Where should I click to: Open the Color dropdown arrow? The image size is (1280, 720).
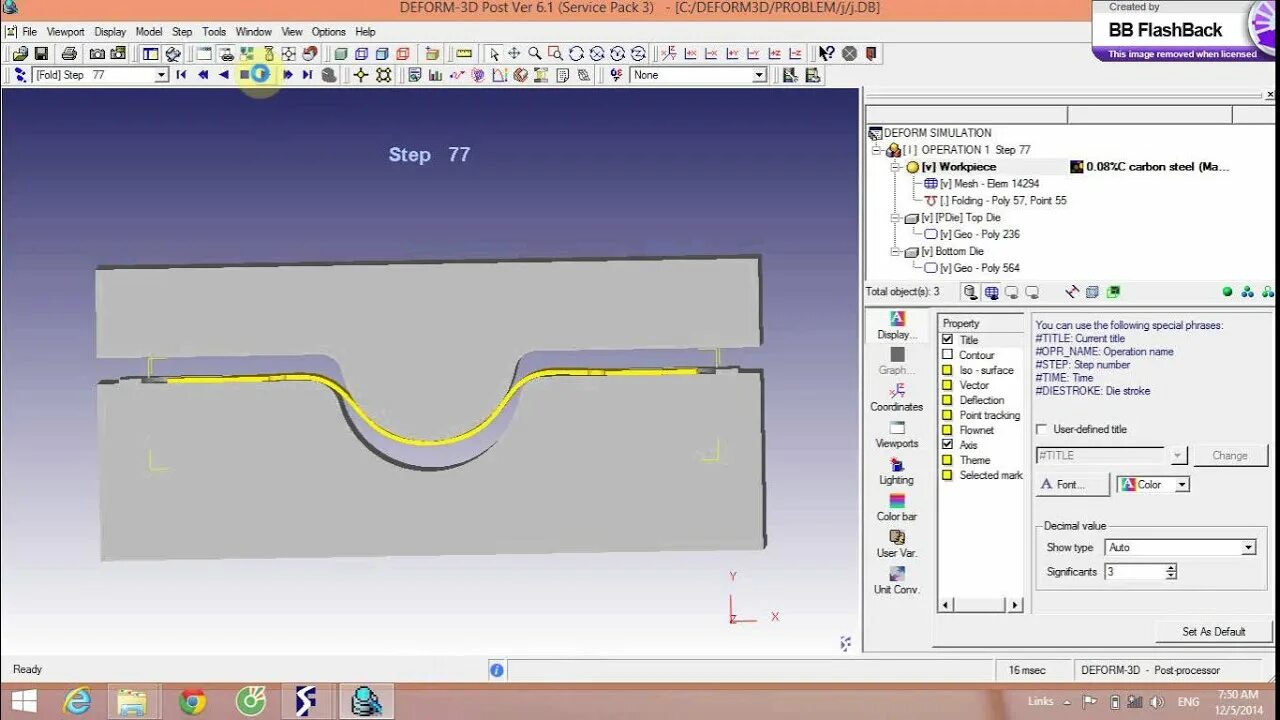1181,484
